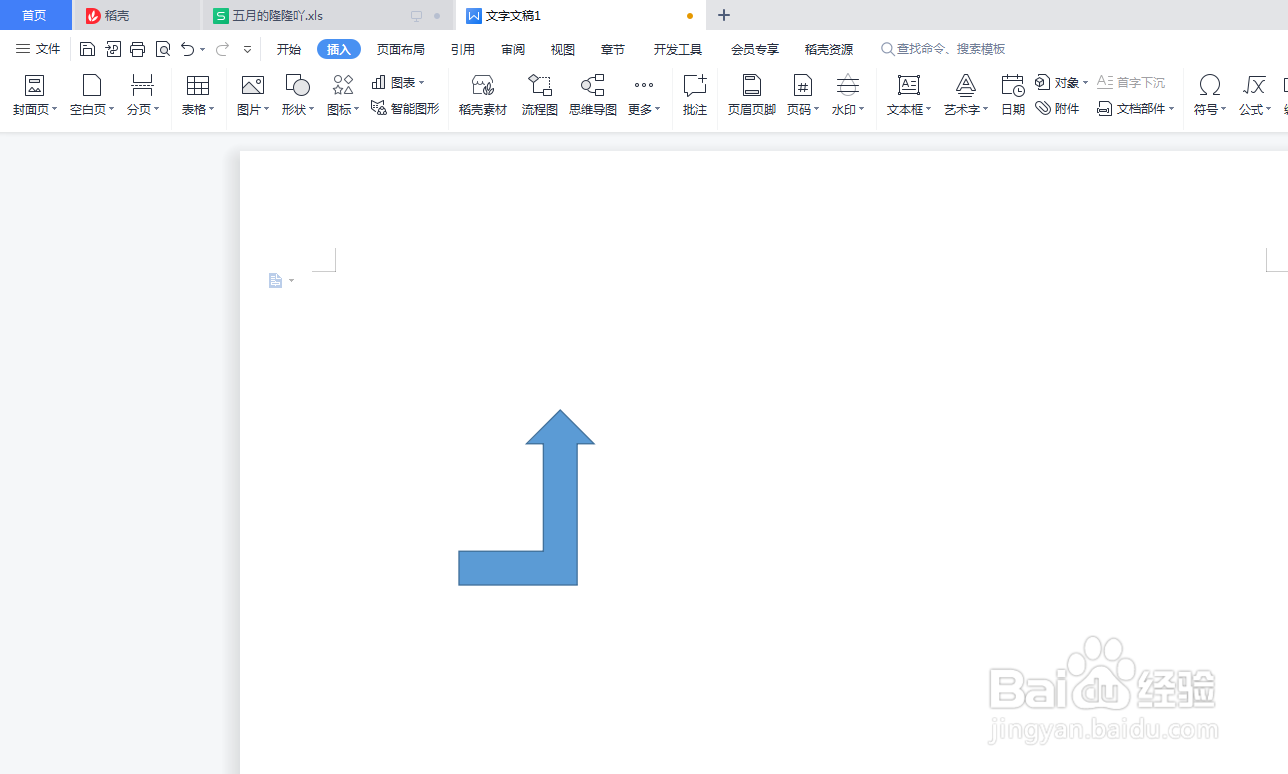Switch to 五月的隆隆吖.xls tab

point(327,15)
